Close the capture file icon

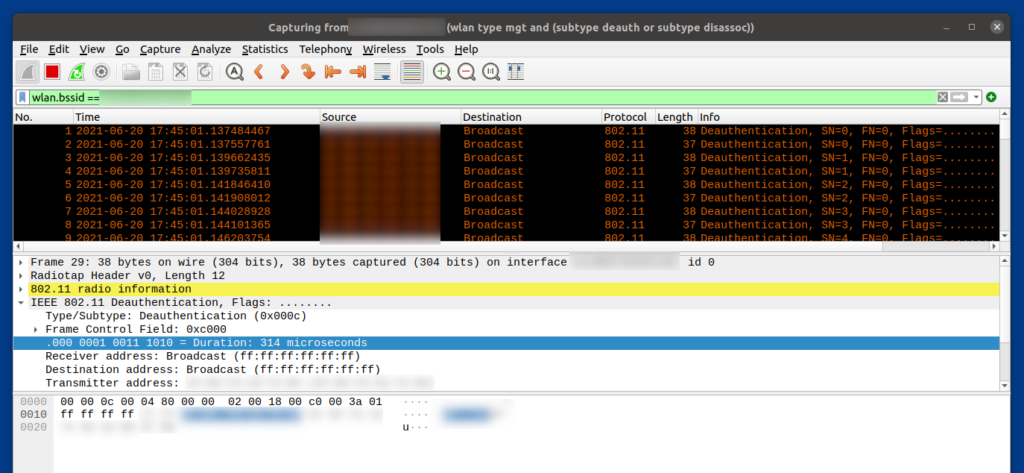click(x=180, y=72)
